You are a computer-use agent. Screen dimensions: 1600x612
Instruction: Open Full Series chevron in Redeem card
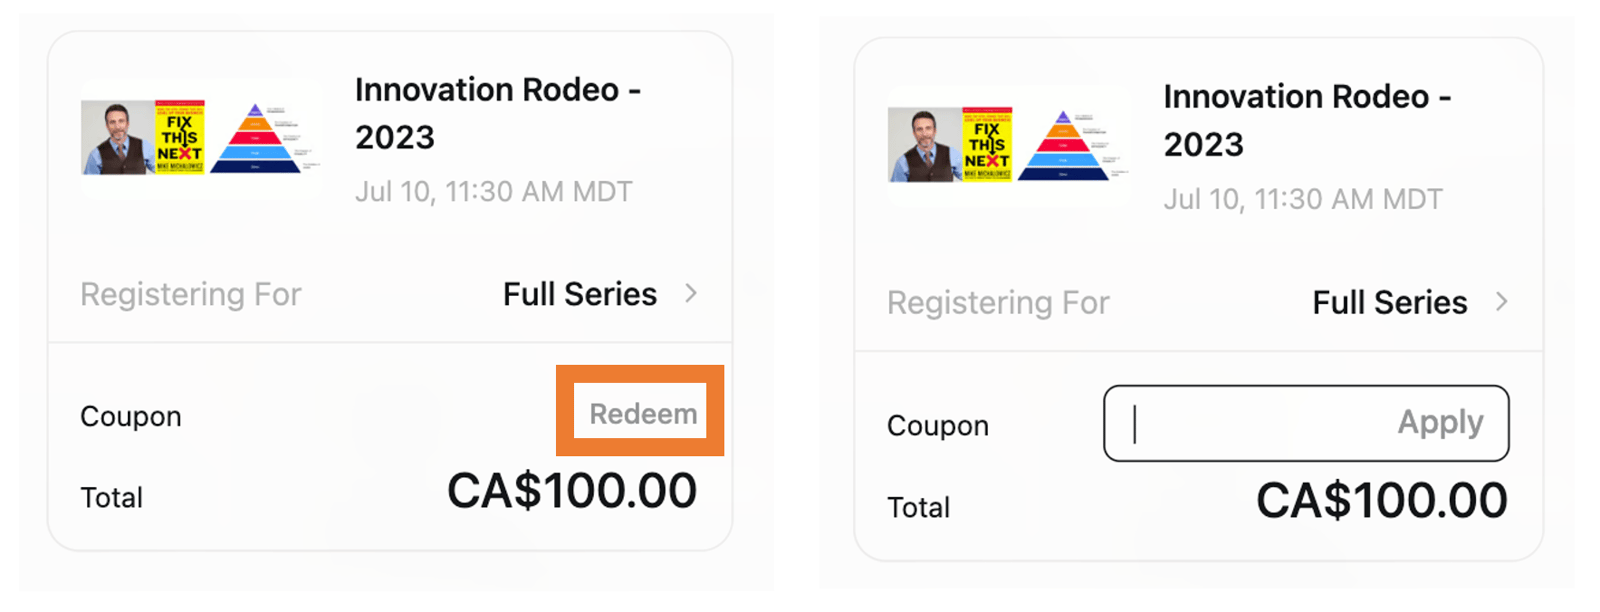click(691, 293)
